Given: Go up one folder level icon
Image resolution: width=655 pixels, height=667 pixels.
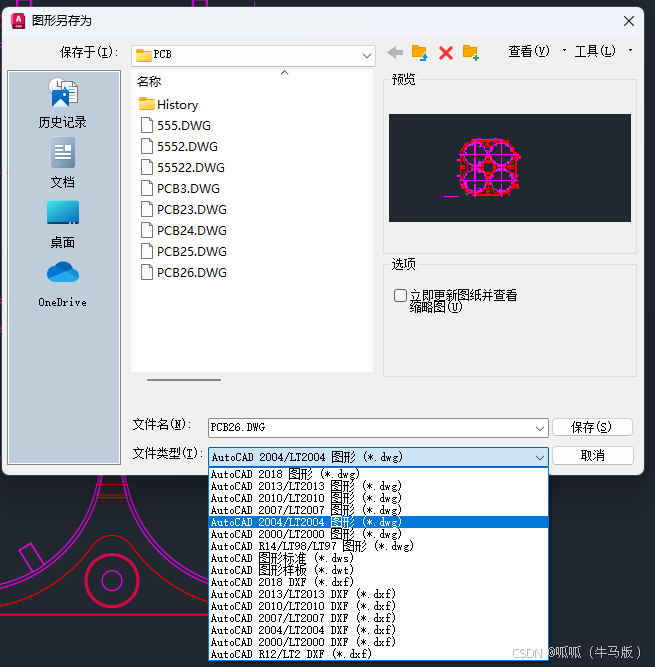Looking at the screenshot, I should point(419,53).
